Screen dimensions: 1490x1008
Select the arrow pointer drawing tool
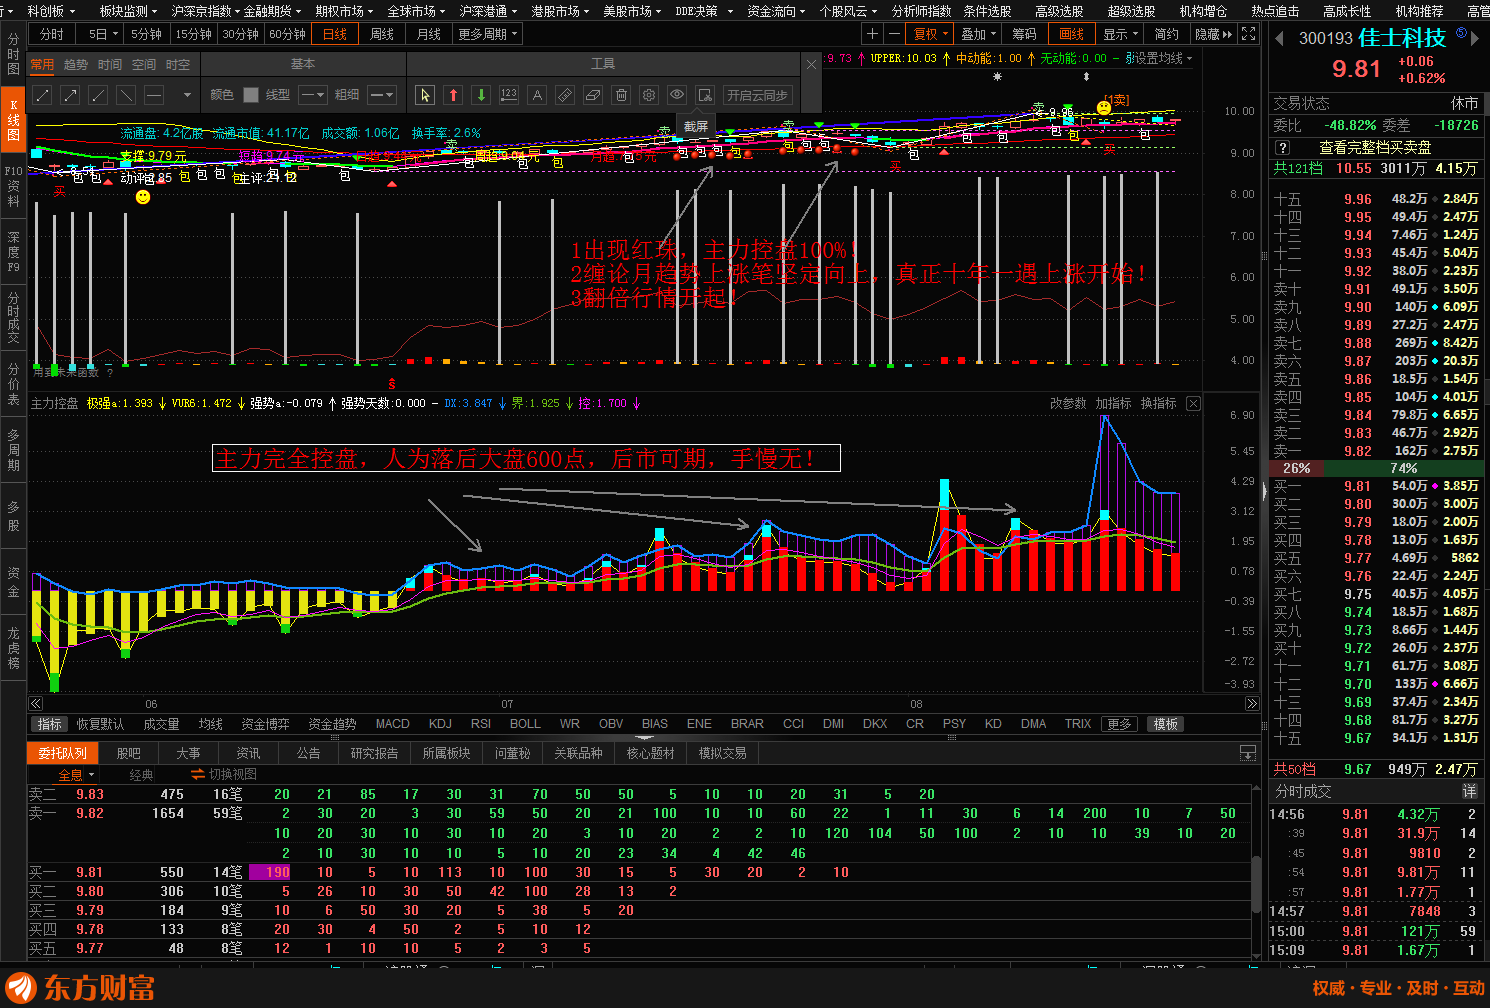click(x=425, y=95)
